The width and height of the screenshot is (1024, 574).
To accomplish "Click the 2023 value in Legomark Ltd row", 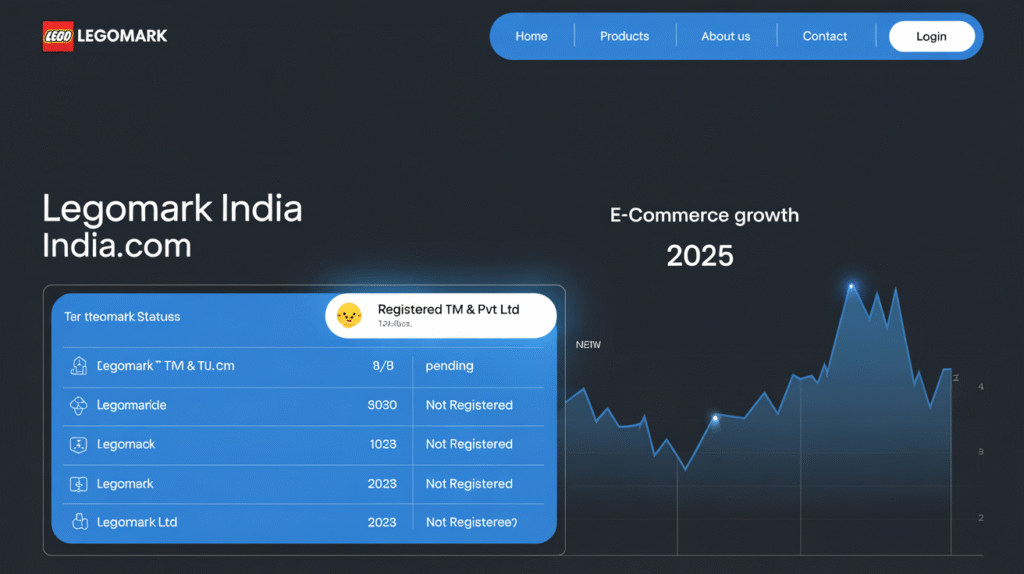I will tap(382, 522).
